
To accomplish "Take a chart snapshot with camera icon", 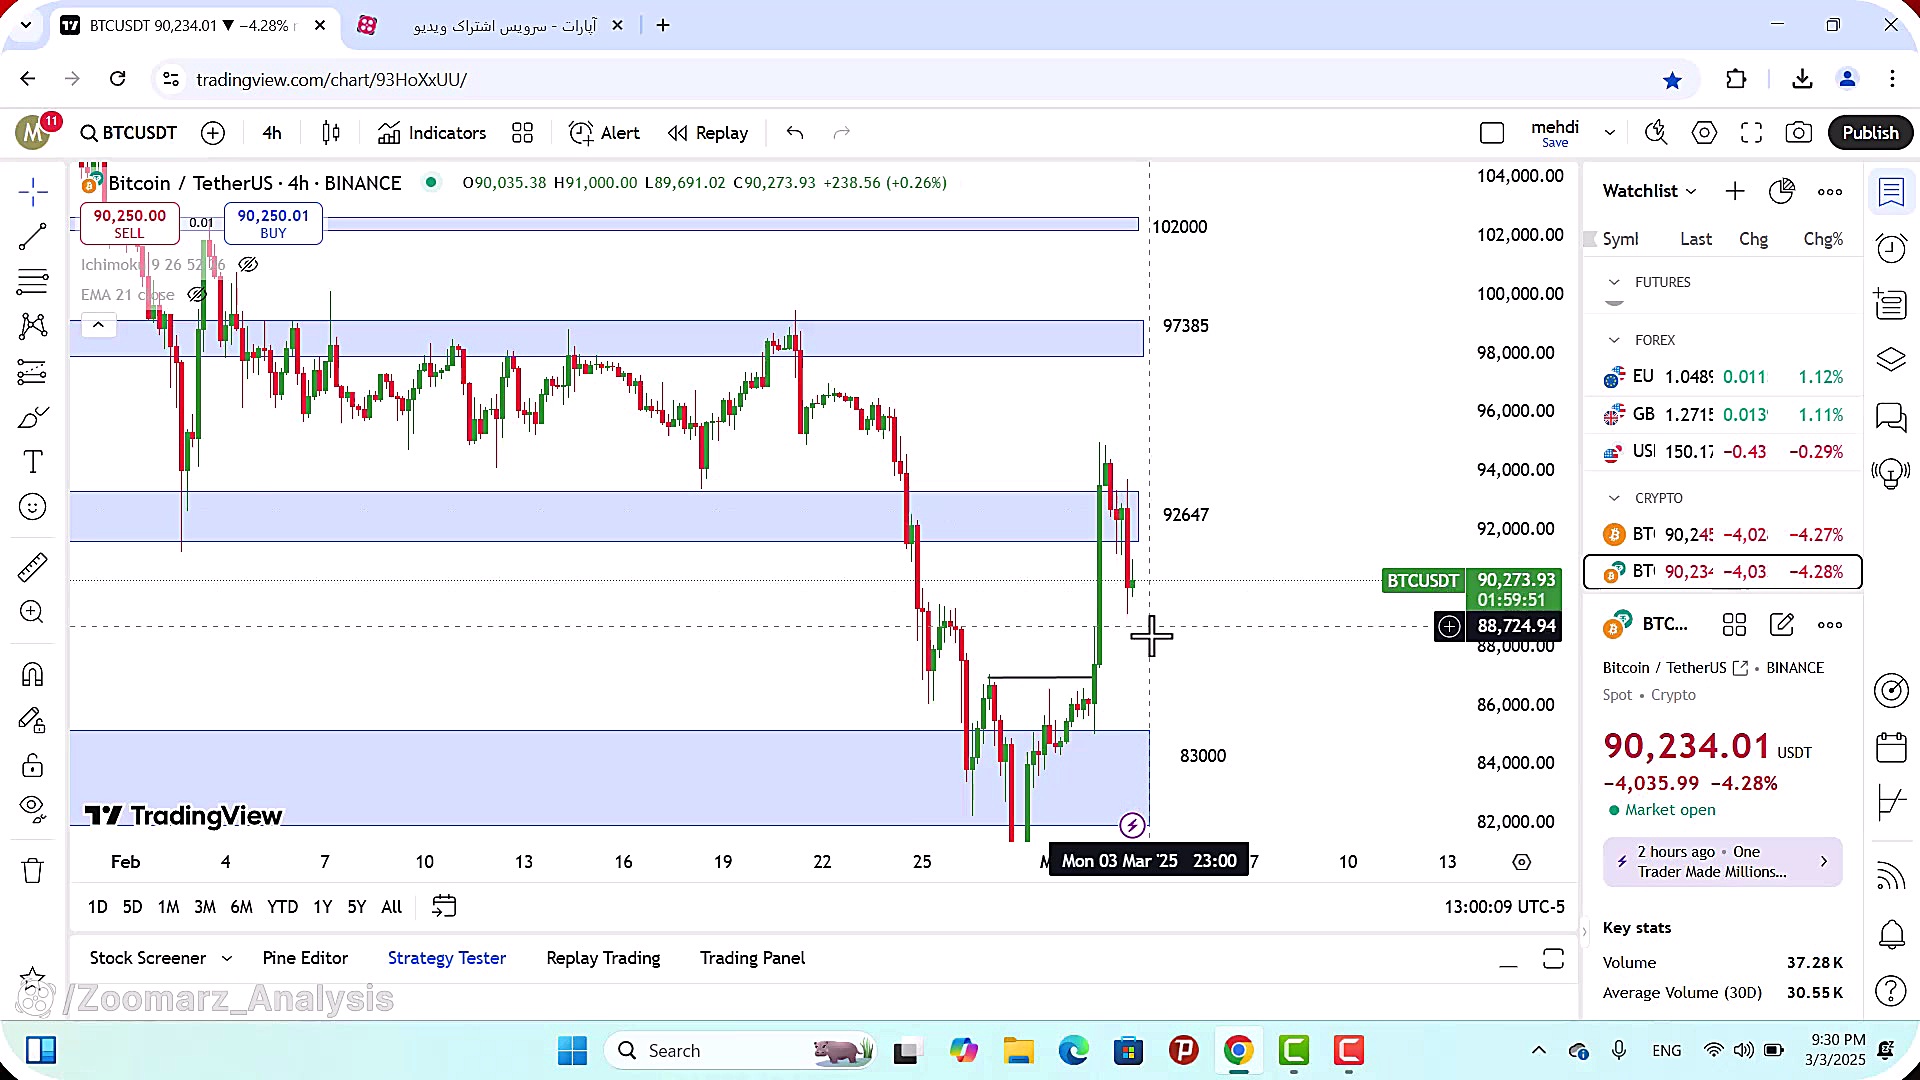I will (x=1798, y=133).
